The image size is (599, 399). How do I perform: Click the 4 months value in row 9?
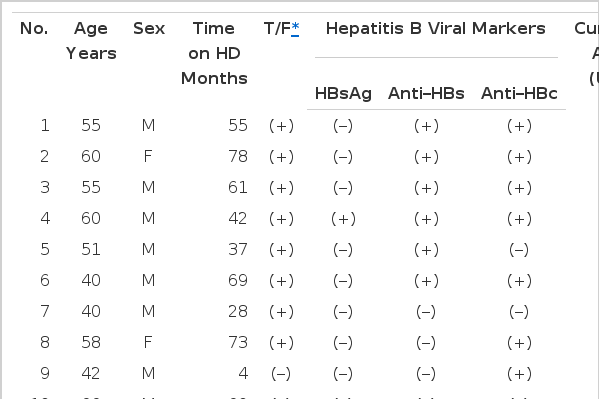click(x=243, y=373)
